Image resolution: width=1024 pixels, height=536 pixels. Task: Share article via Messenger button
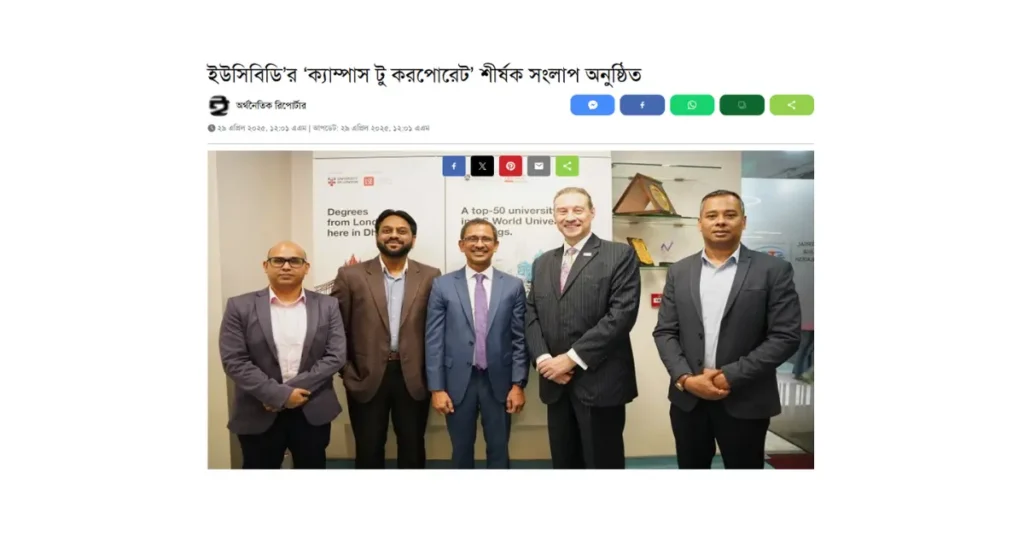point(592,105)
